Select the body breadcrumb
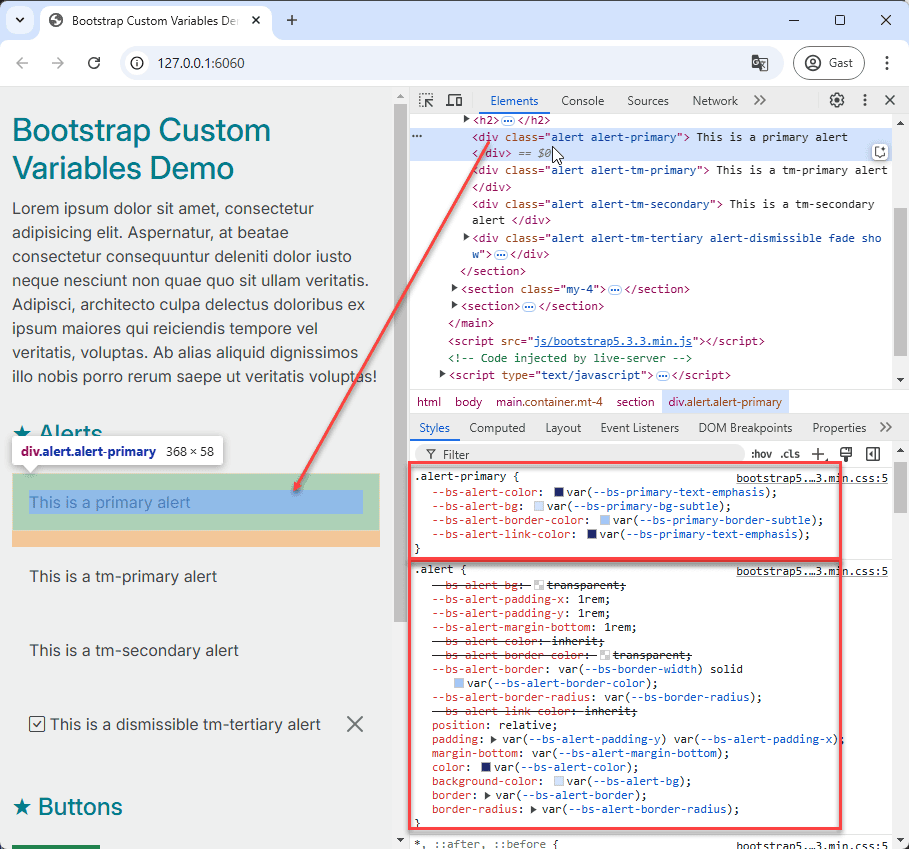 click(x=468, y=402)
